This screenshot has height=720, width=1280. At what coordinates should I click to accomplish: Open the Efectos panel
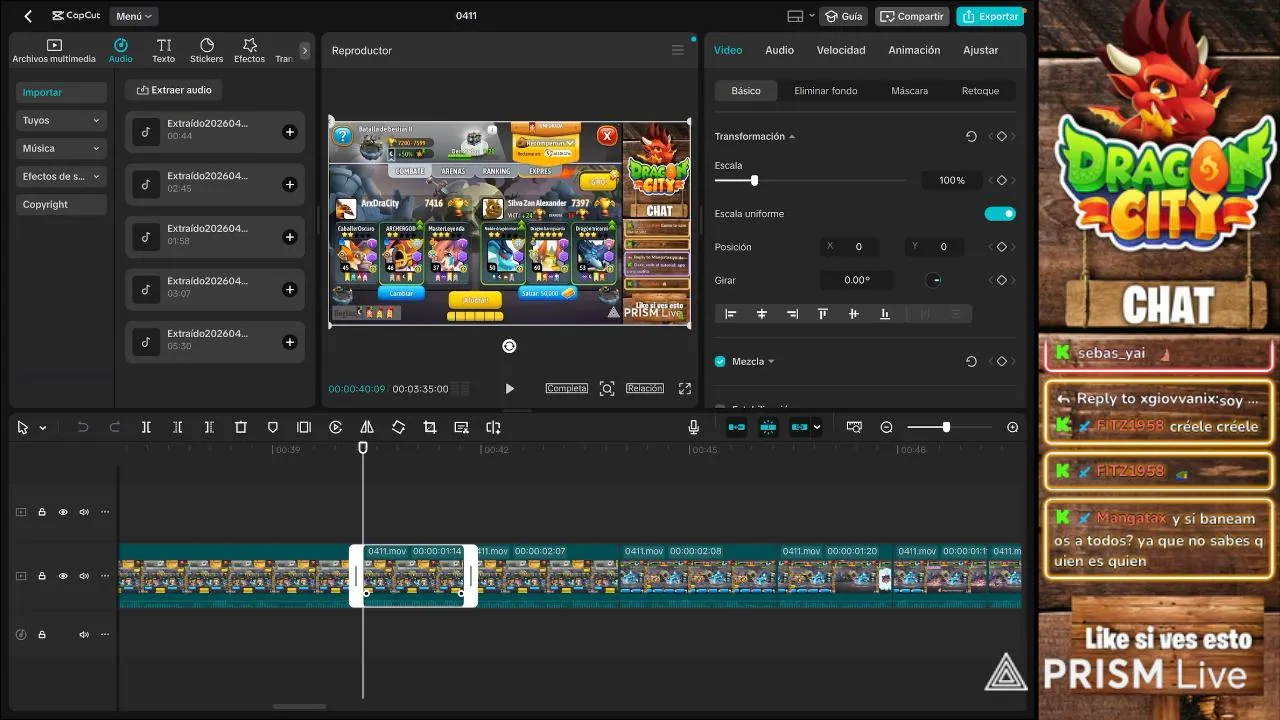pos(249,51)
